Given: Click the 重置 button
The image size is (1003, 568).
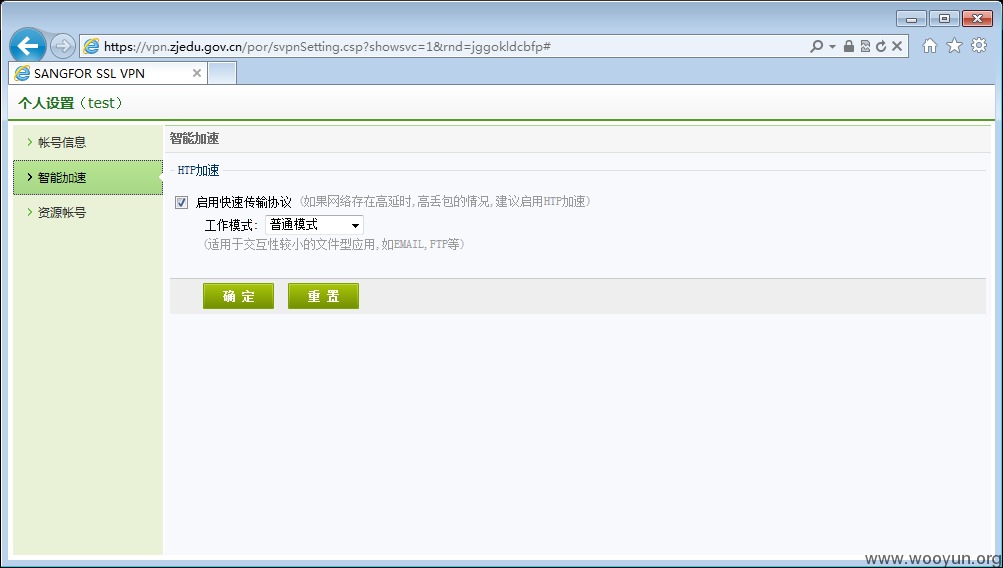Looking at the screenshot, I should click(323, 296).
